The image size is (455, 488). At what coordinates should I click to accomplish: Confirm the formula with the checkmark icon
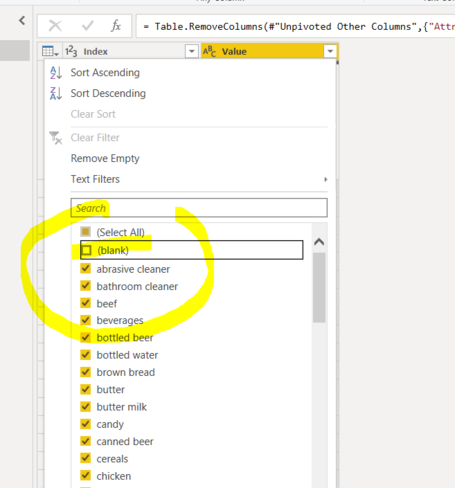click(87, 26)
